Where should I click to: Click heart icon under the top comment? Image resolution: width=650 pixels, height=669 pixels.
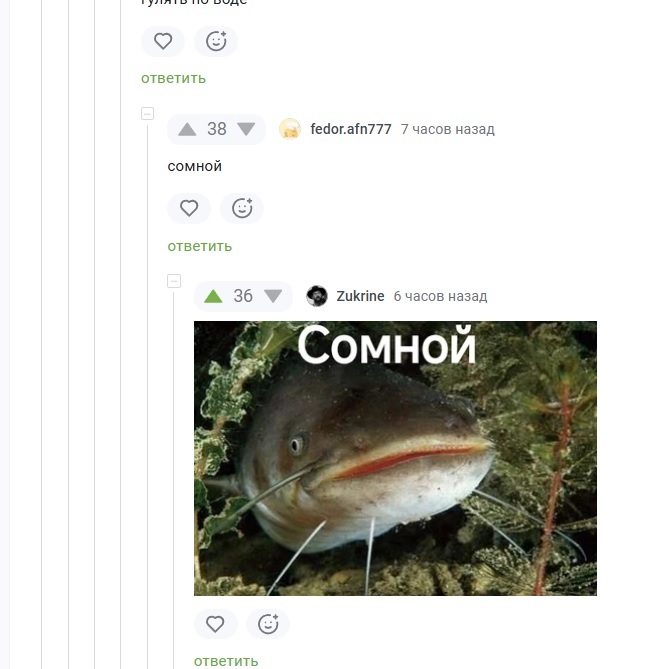(x=163, y=41)
